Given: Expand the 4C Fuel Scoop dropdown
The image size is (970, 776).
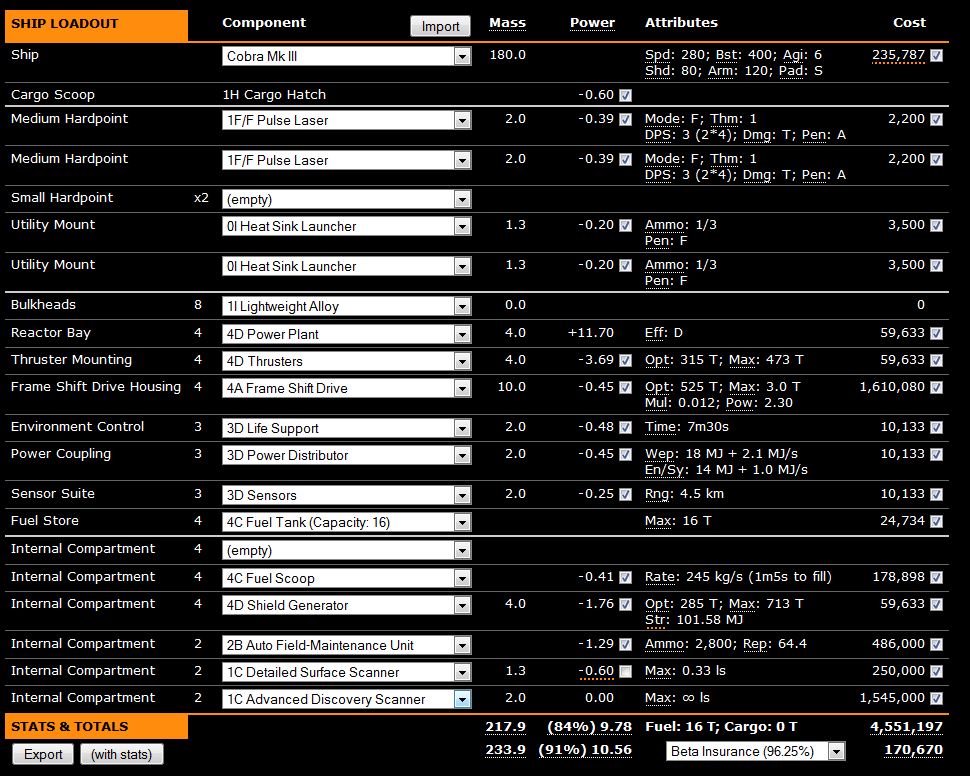Looking at the screenshot, I should click(346, 578).
